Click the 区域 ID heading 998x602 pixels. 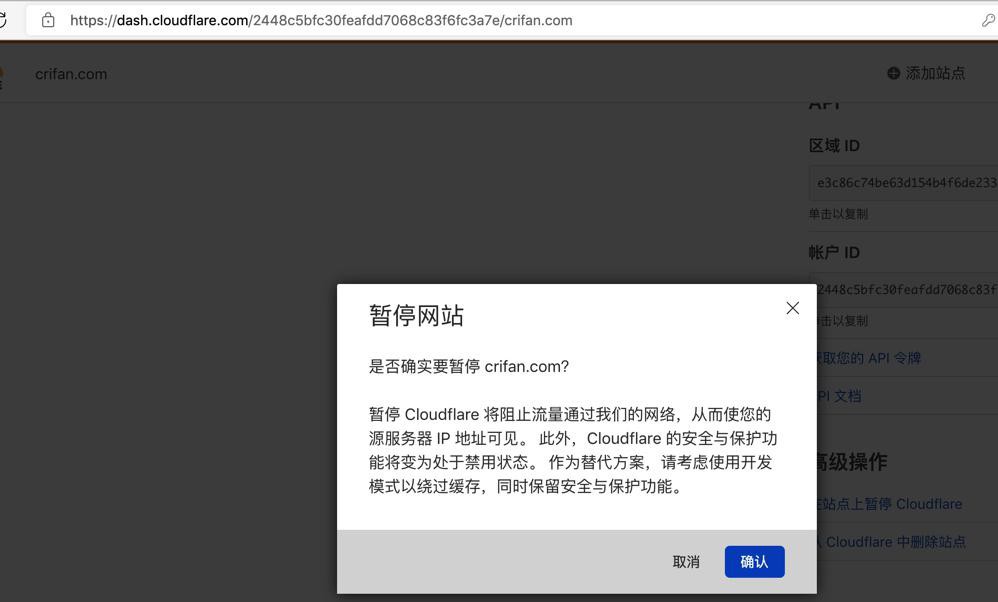(834, 146)
